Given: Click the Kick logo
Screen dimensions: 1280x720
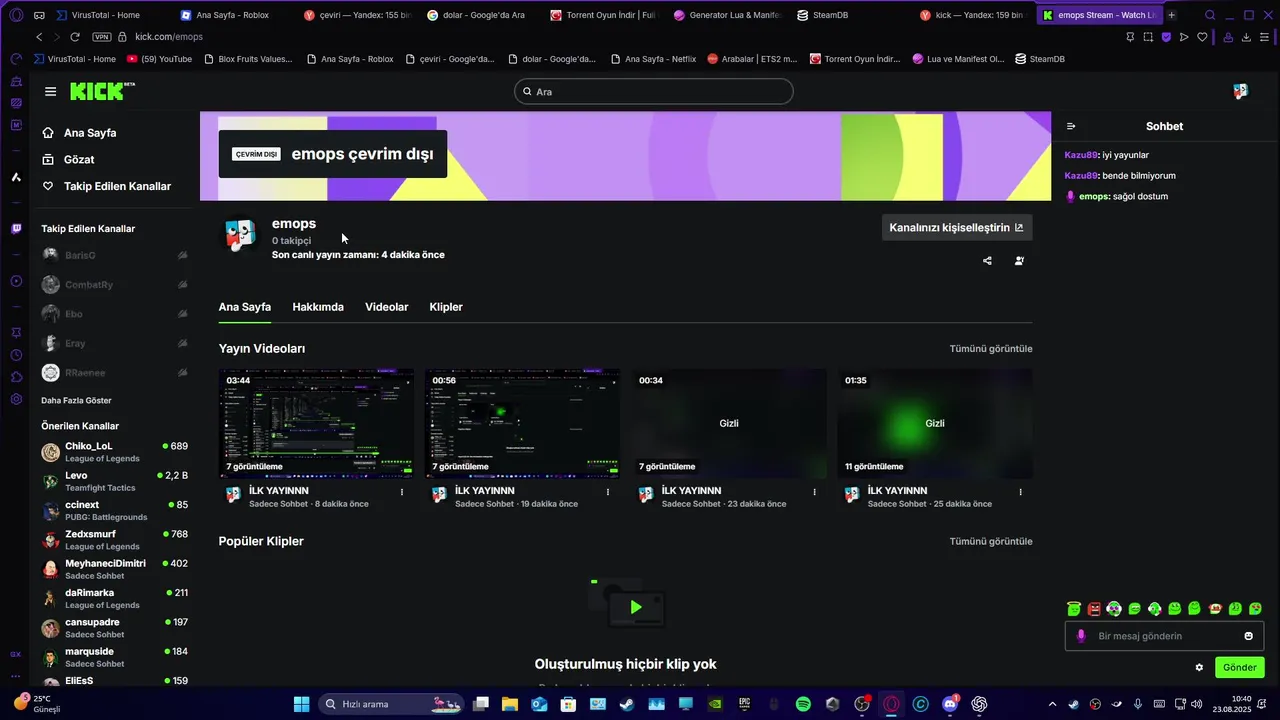Looking at the screenshot, I should point(102,91).
